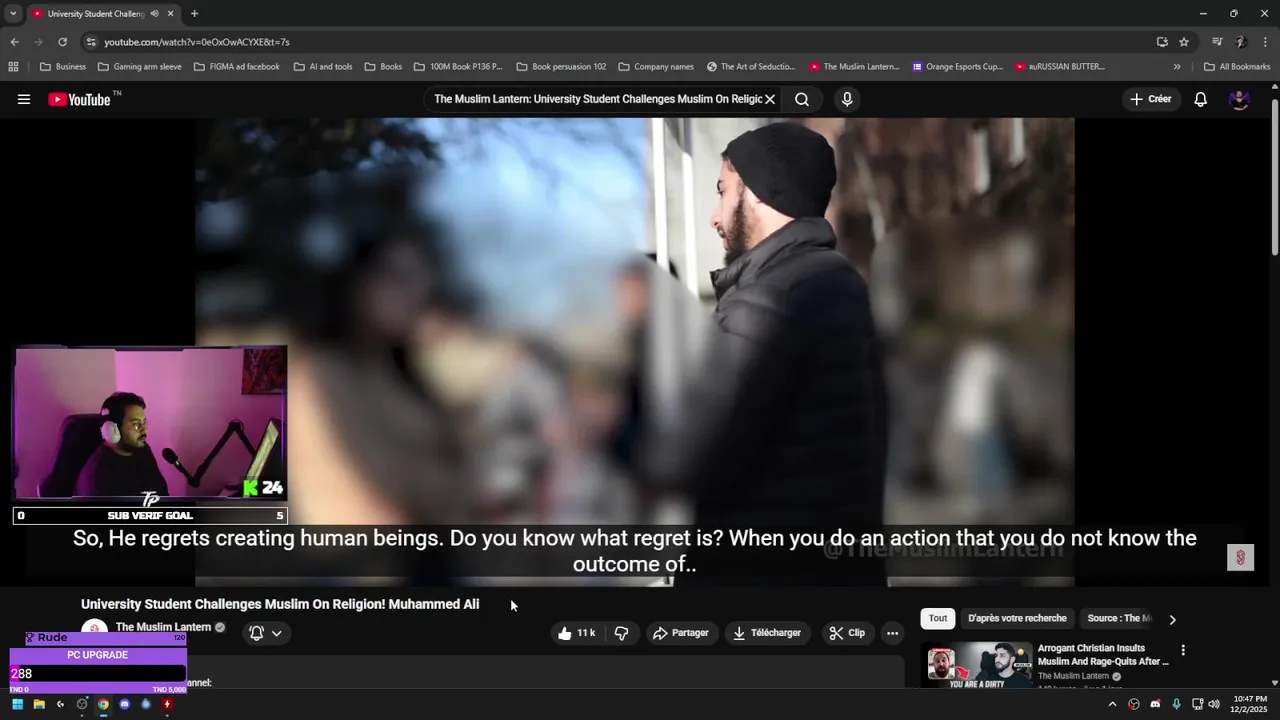1280x720 pixels.
Task: Open File Explorer from taskbar
Action: (39, 704)
